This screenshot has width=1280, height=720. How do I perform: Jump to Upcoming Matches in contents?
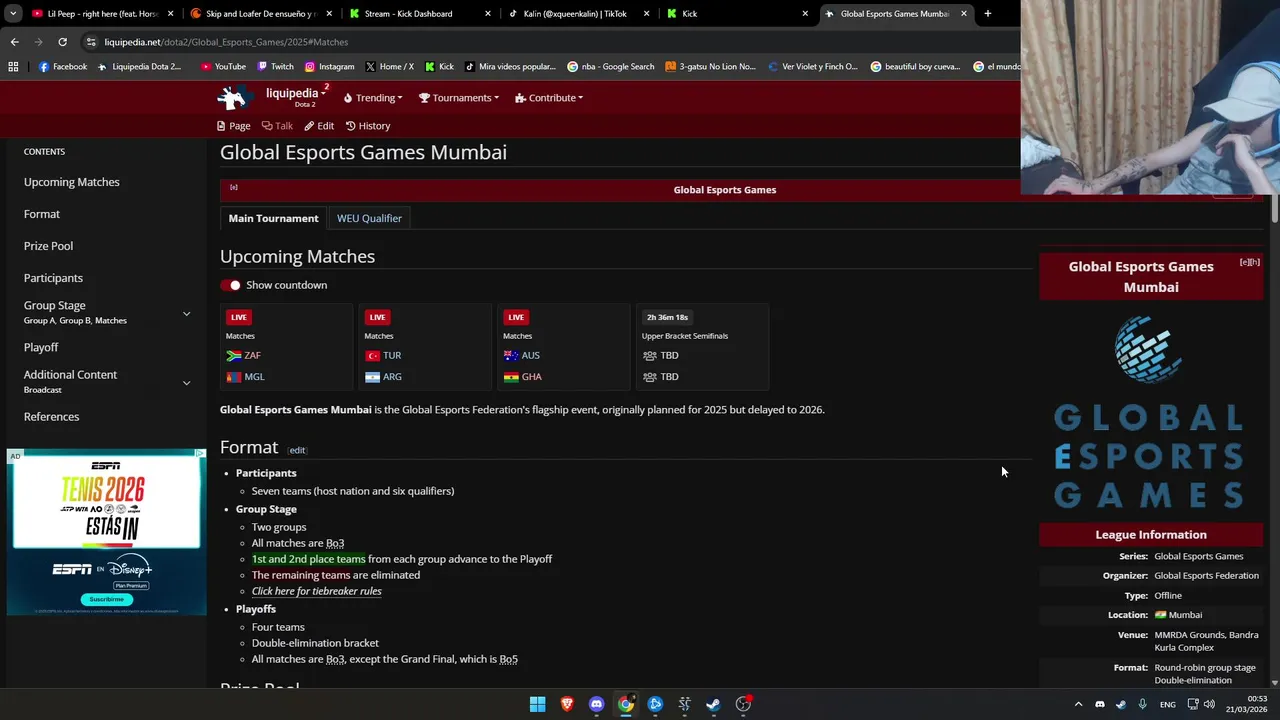(72, 182)
